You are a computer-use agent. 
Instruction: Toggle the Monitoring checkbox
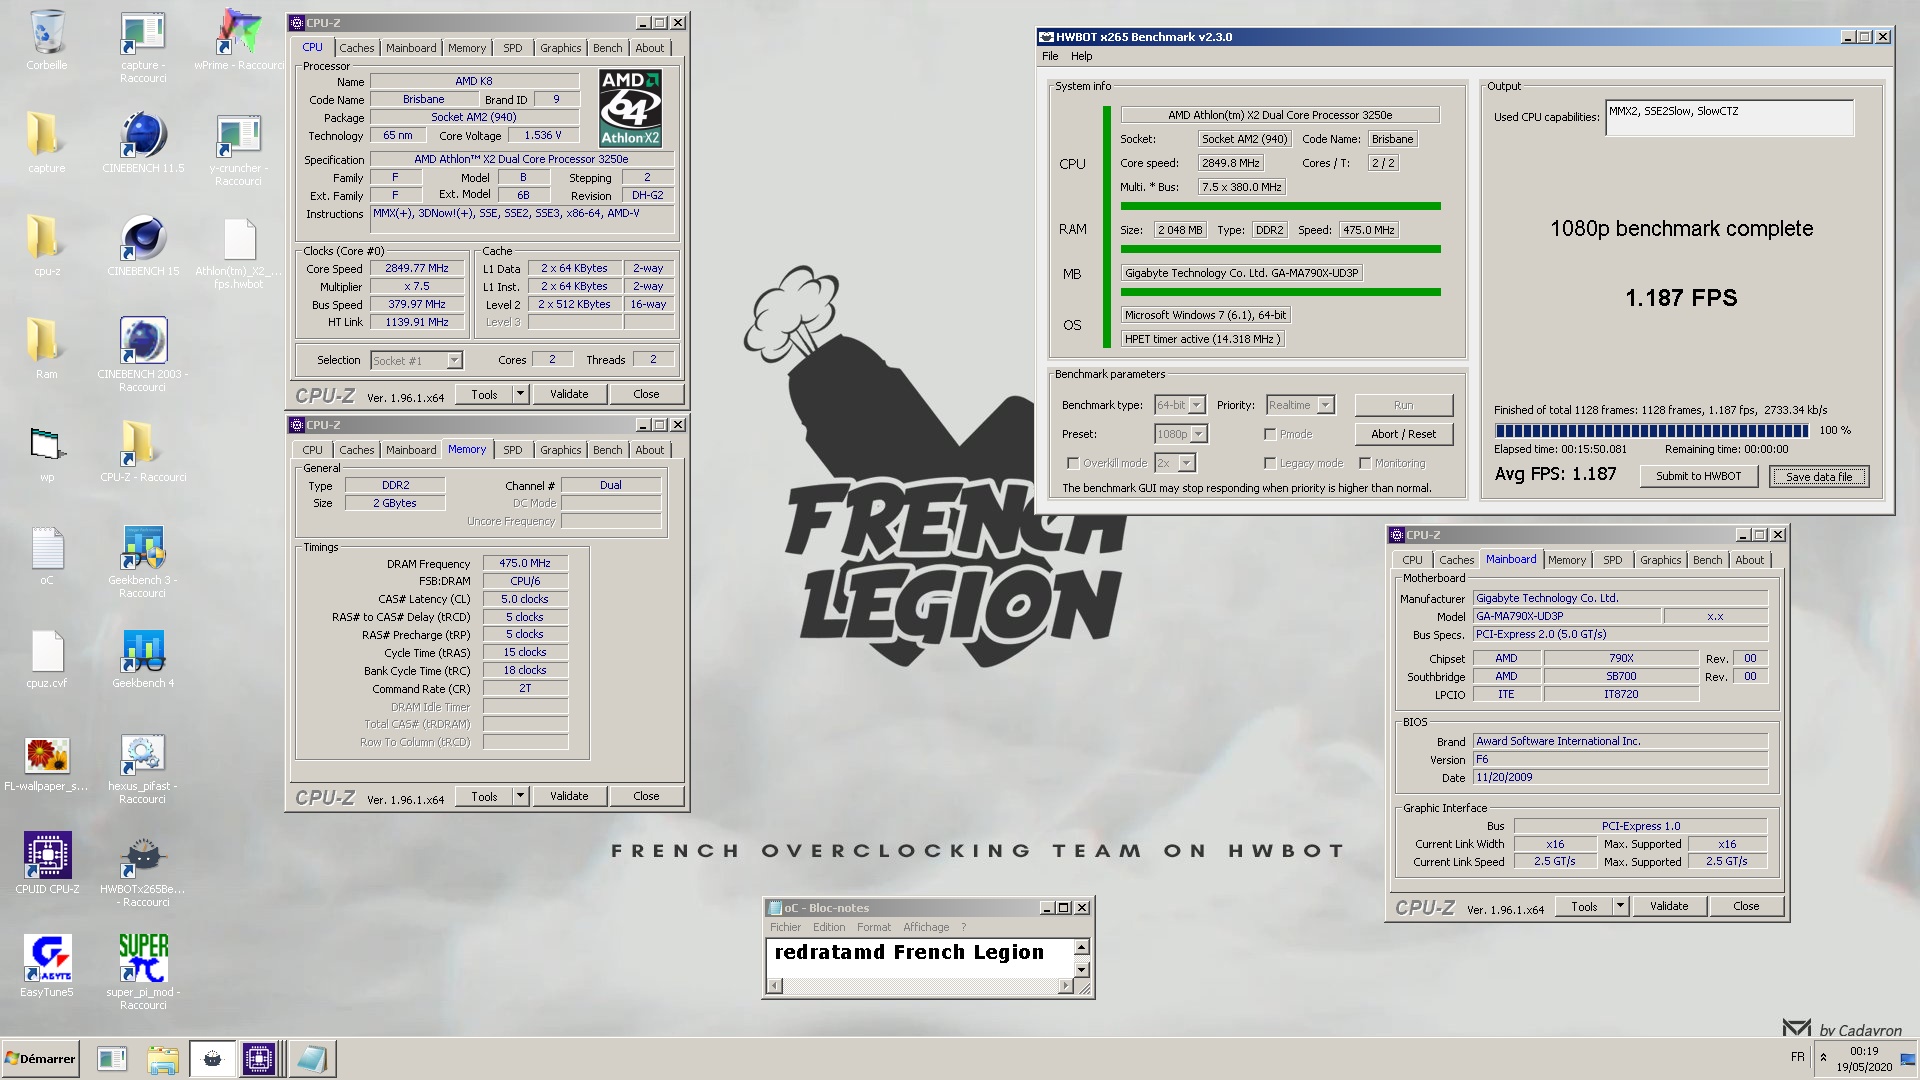click(x=1364, y=463)
